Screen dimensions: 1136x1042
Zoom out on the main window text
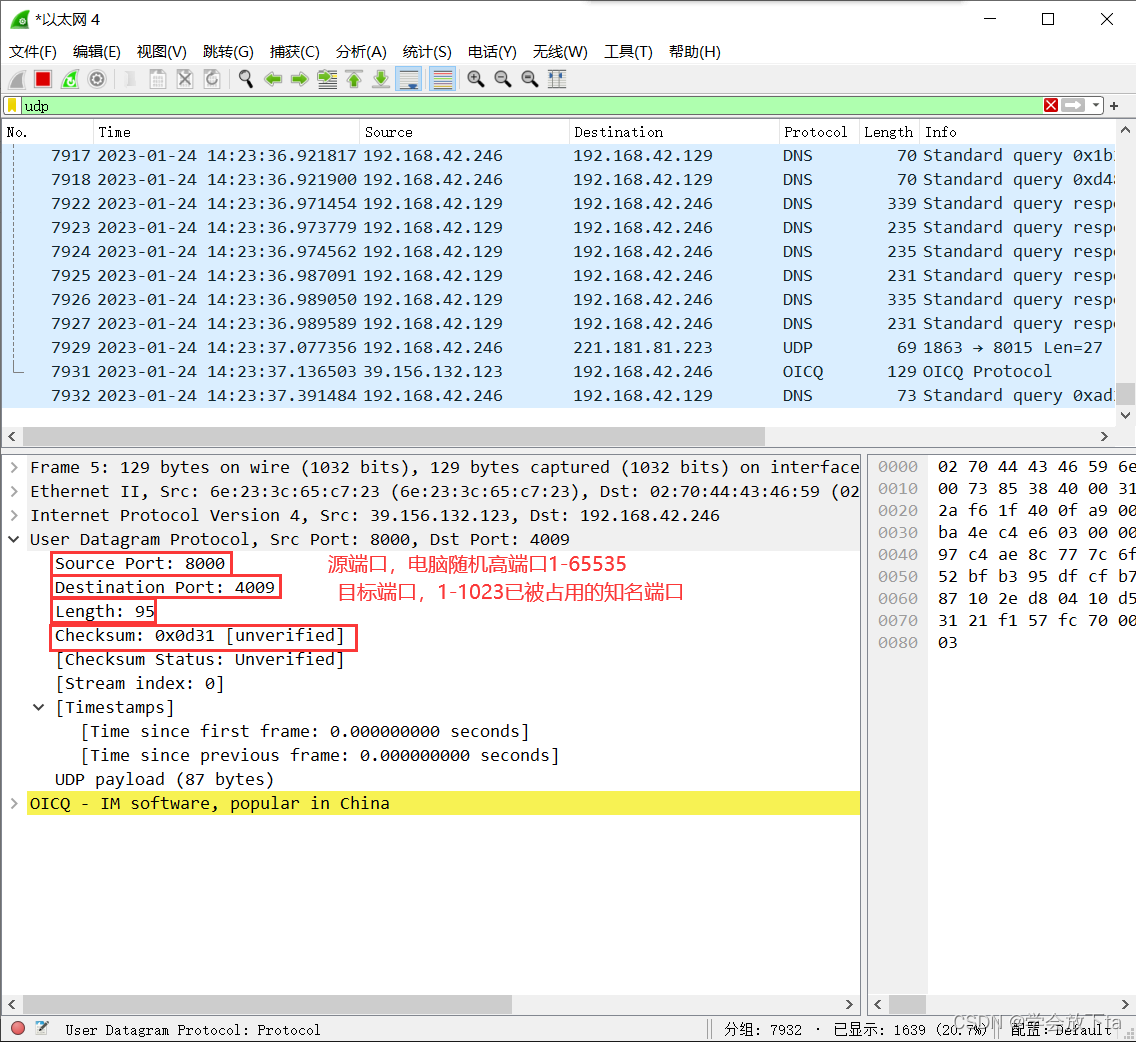[503, 79]
